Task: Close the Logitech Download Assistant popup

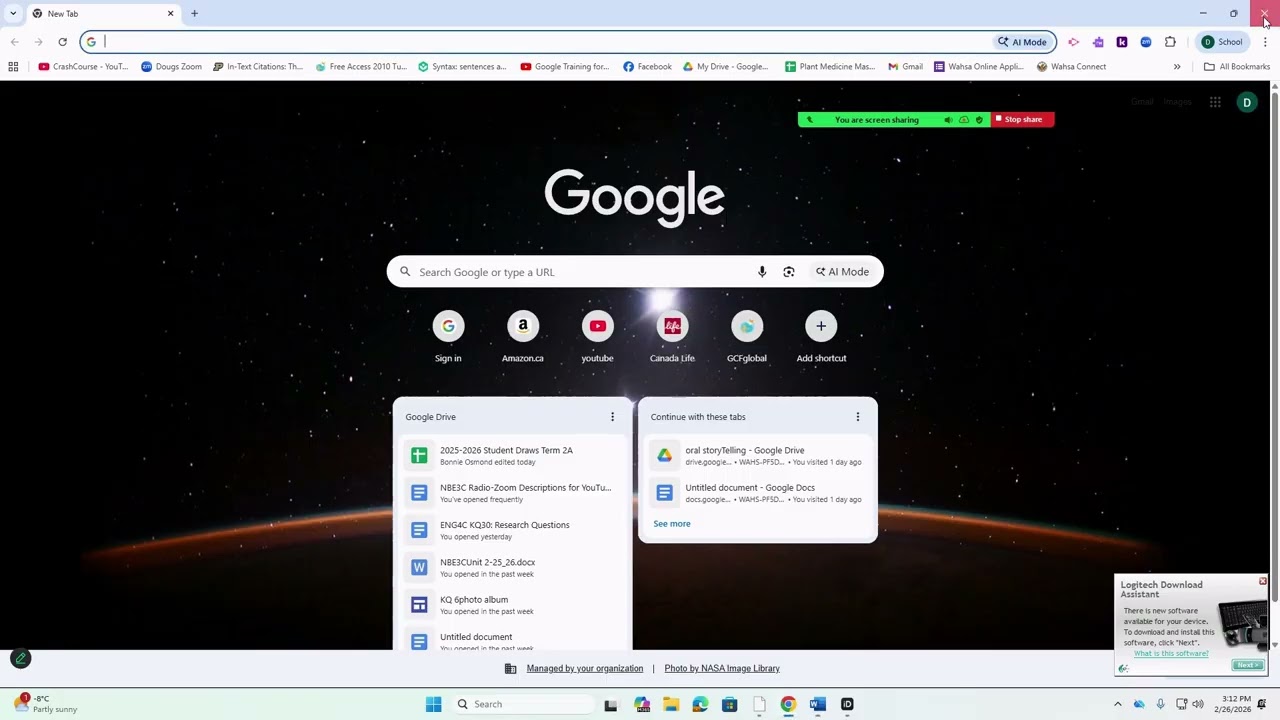Action: tap(1262, 581)
